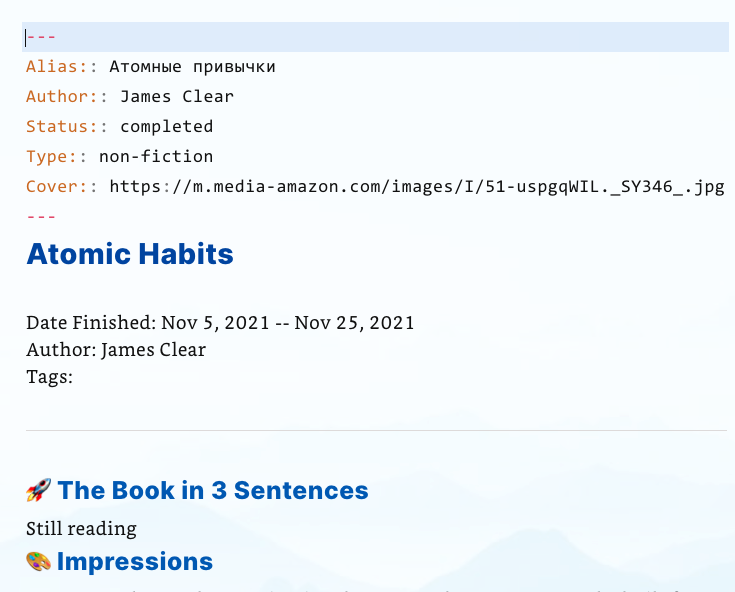Screen dimensions: 735x592
Task: Click the Date Finished line
Action: 220,323
